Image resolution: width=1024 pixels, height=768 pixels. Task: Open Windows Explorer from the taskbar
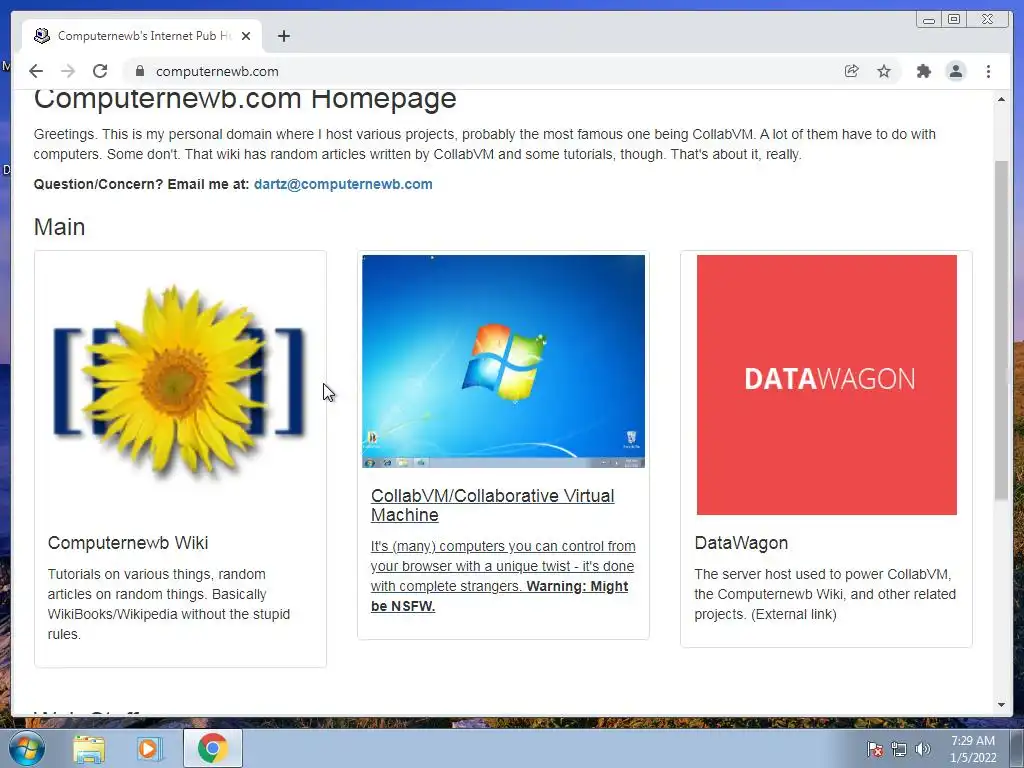[x=89, y=748]
